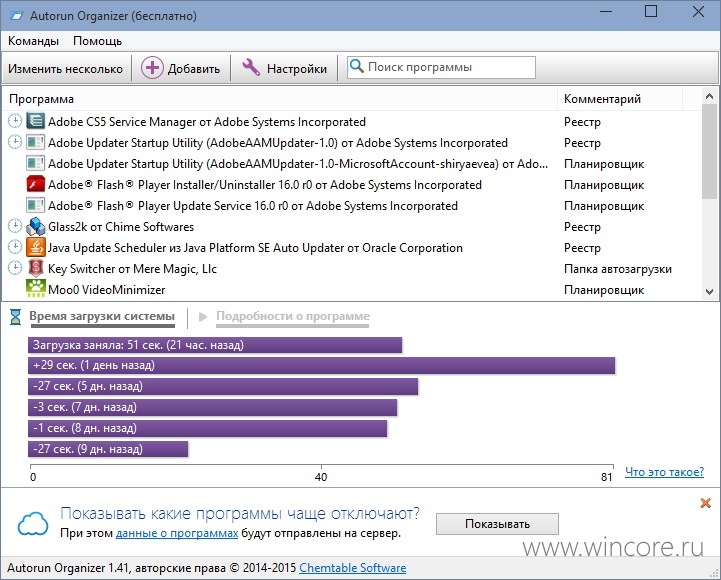Viewport: 721px width, 580px height.
Task: Open the данные о программах link
Action: pos(177,533)
